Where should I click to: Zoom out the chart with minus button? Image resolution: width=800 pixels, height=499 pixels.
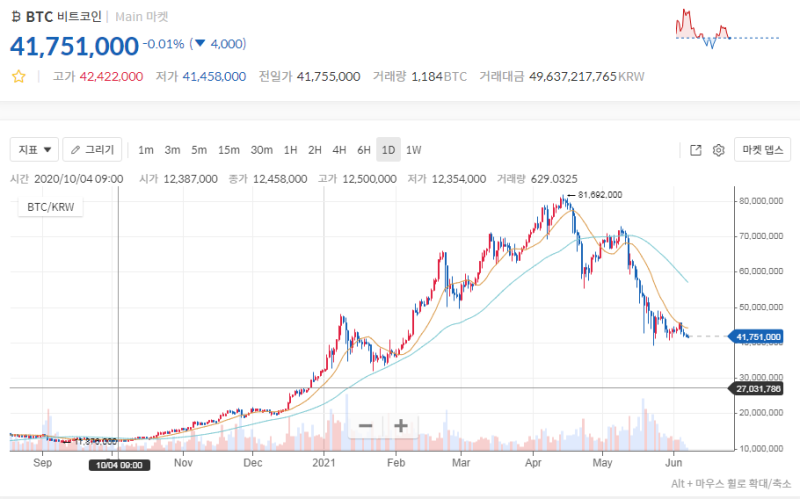click(365, 426)
